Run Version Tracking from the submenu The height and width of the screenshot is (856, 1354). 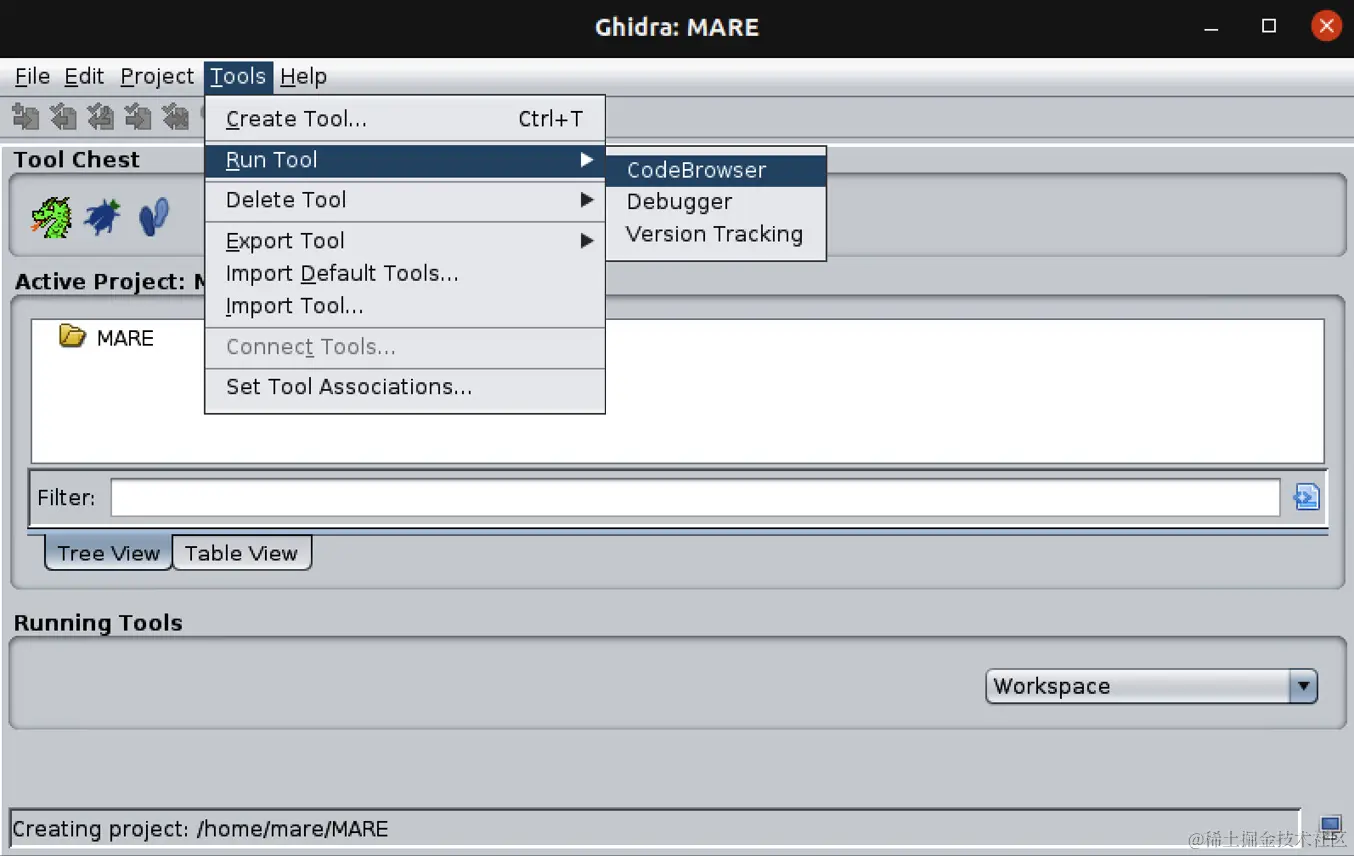716,234
